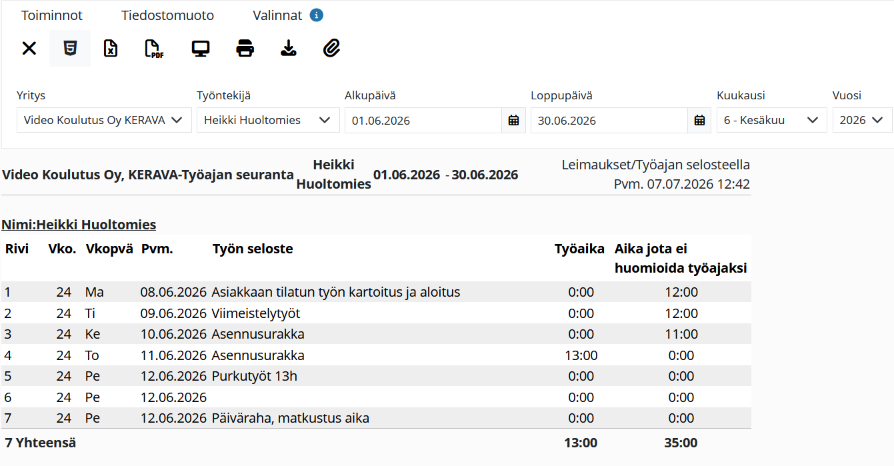Select the PDF file format icon
Screen dimensions: 894x466
click(x=154, y=48)
